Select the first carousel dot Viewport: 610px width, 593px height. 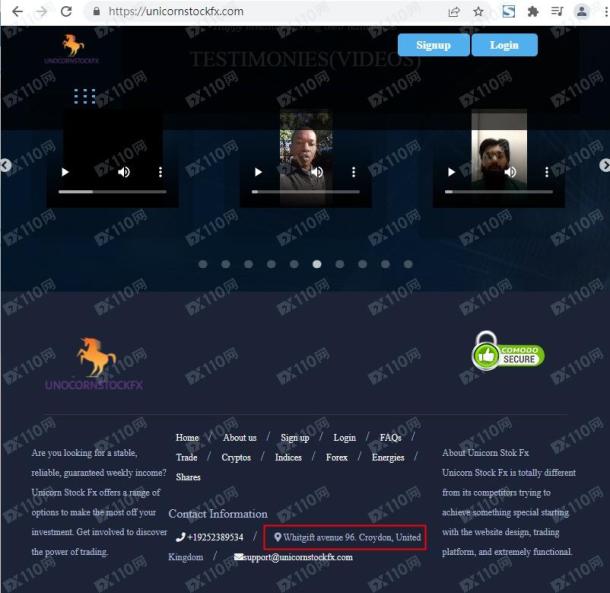203,264
